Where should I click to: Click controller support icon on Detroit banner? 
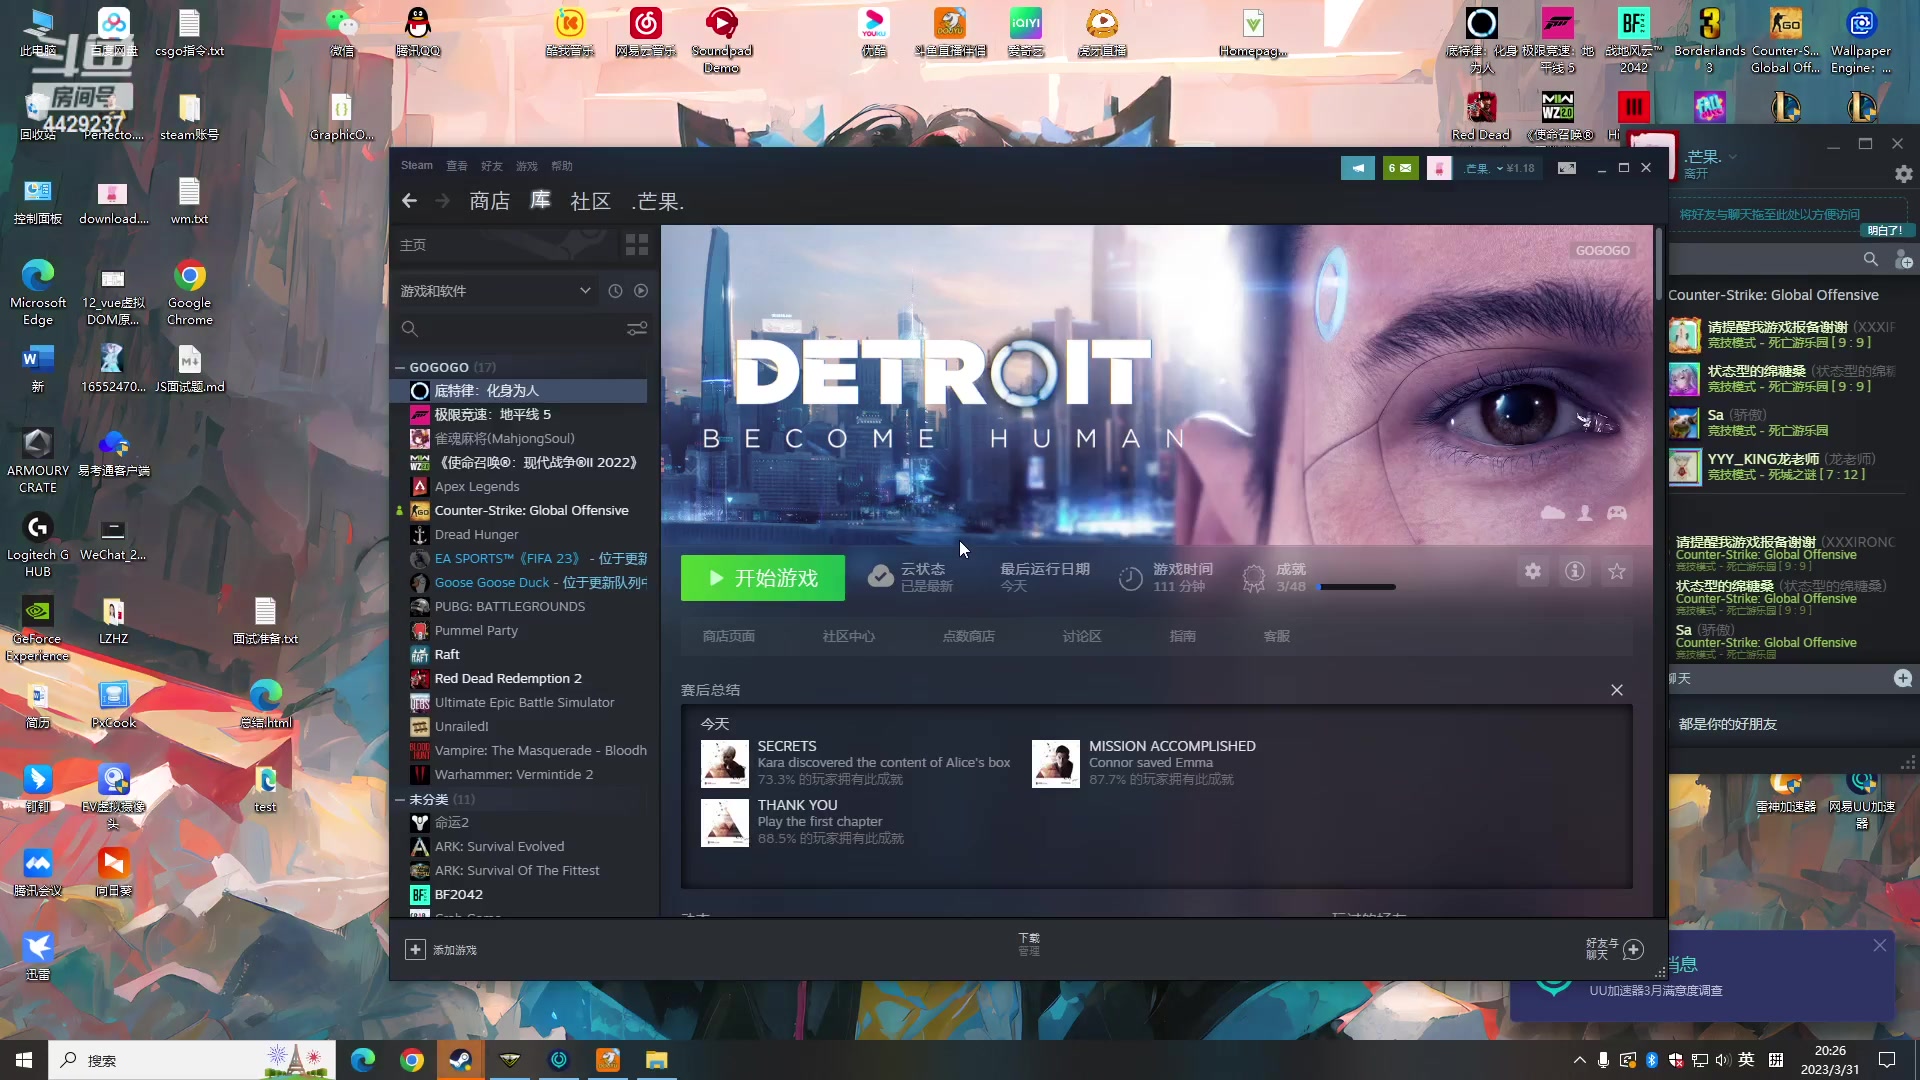pos(1617,513)
